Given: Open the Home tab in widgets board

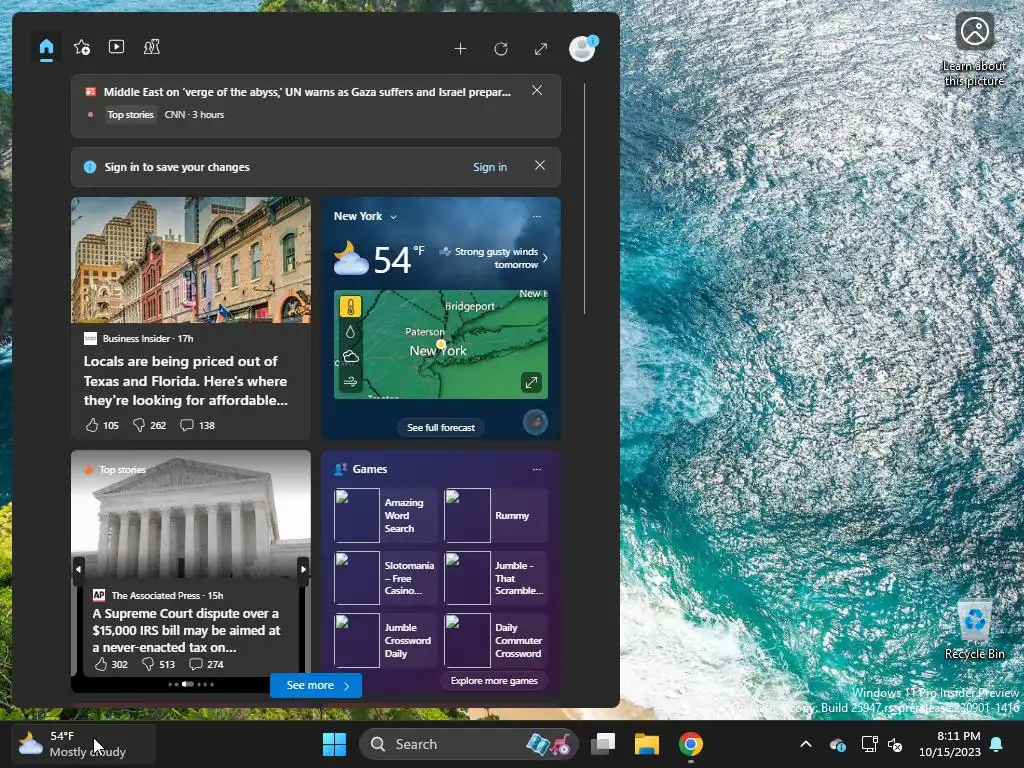Looking at the screenshot, I should click(46, 48).
